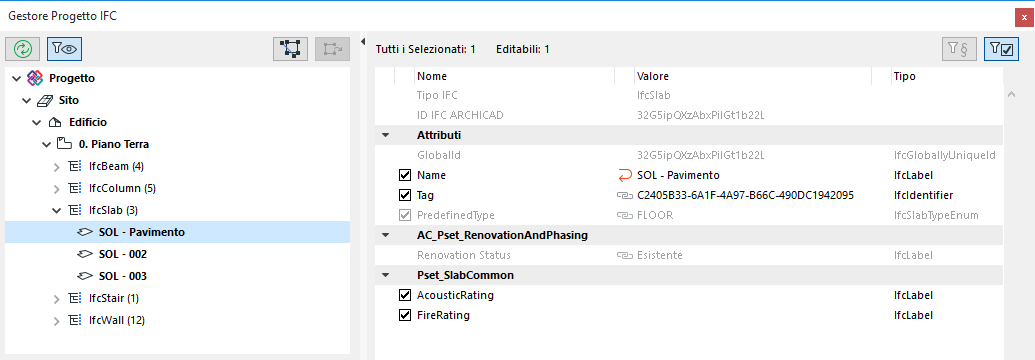Uncheck the AcousticRating checkbox
The width and height of the screenshot is (1035, 360).
point(405,295)
